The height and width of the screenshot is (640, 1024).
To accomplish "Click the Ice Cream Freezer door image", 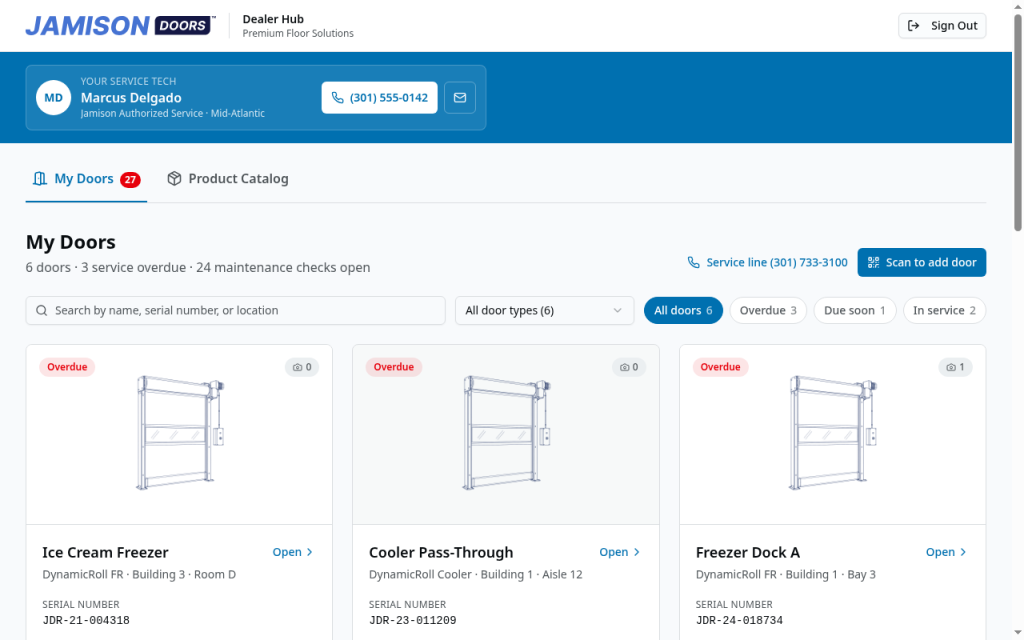I will (179, 433).
